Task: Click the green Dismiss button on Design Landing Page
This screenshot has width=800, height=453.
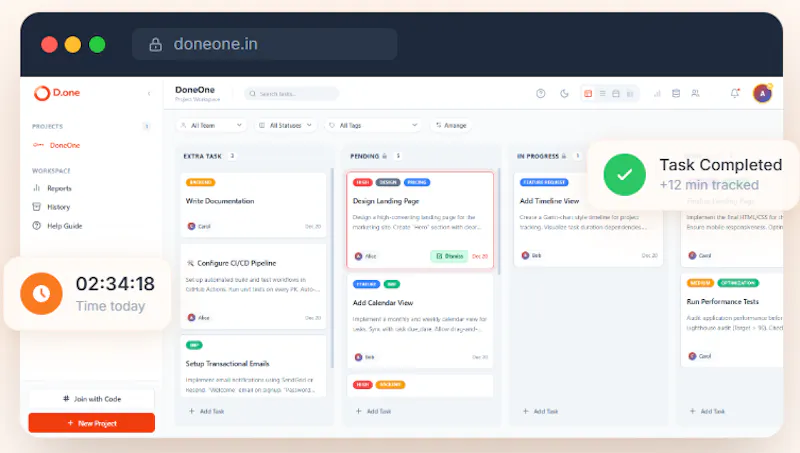Action: (x=449, y=256)
